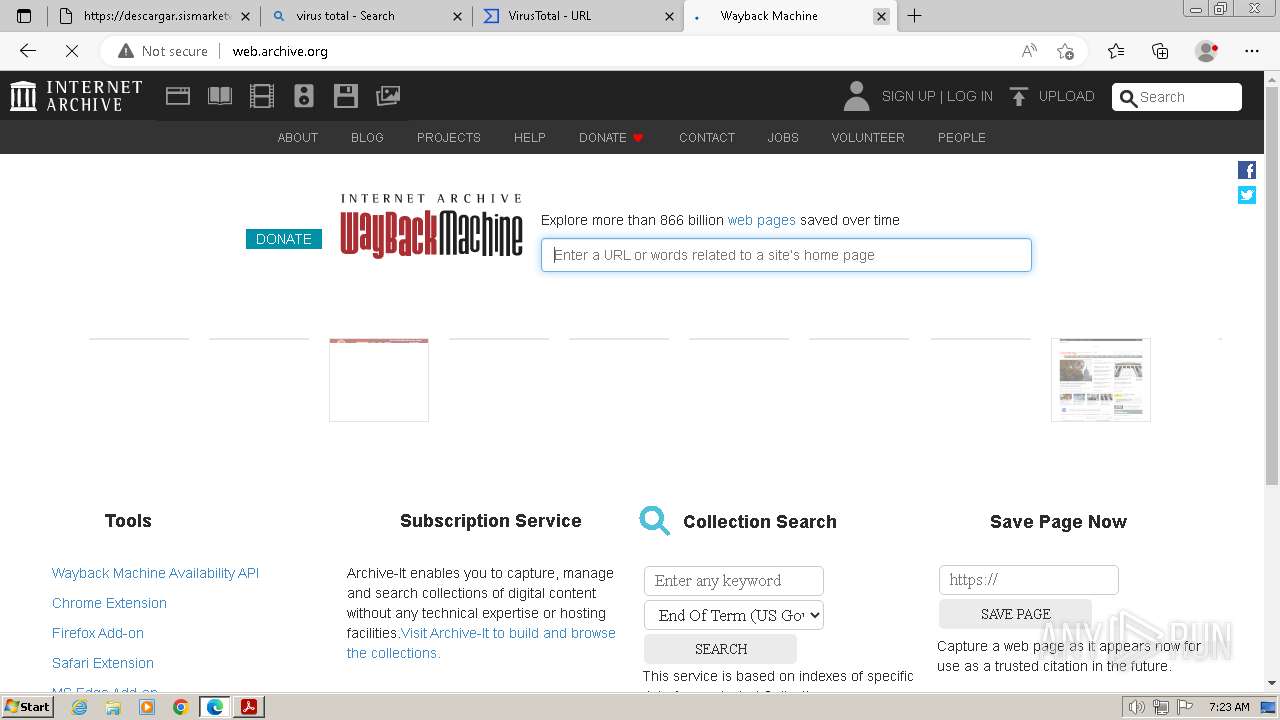Open the Collections icon in Edge toolbar

click(1160, 51)
